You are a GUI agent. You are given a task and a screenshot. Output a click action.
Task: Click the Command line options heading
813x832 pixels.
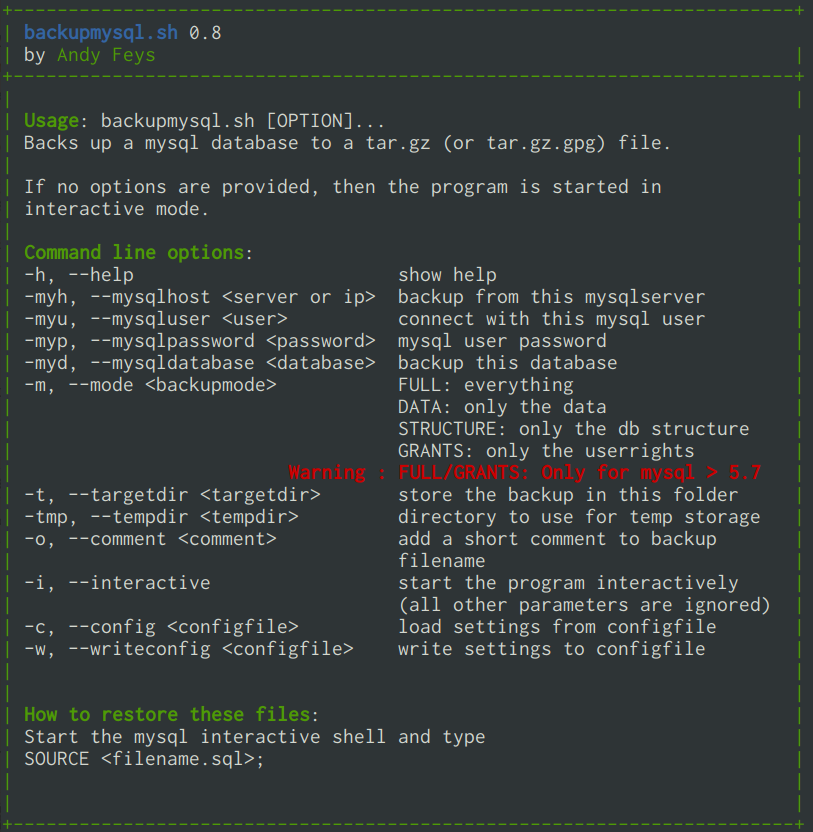134,253
